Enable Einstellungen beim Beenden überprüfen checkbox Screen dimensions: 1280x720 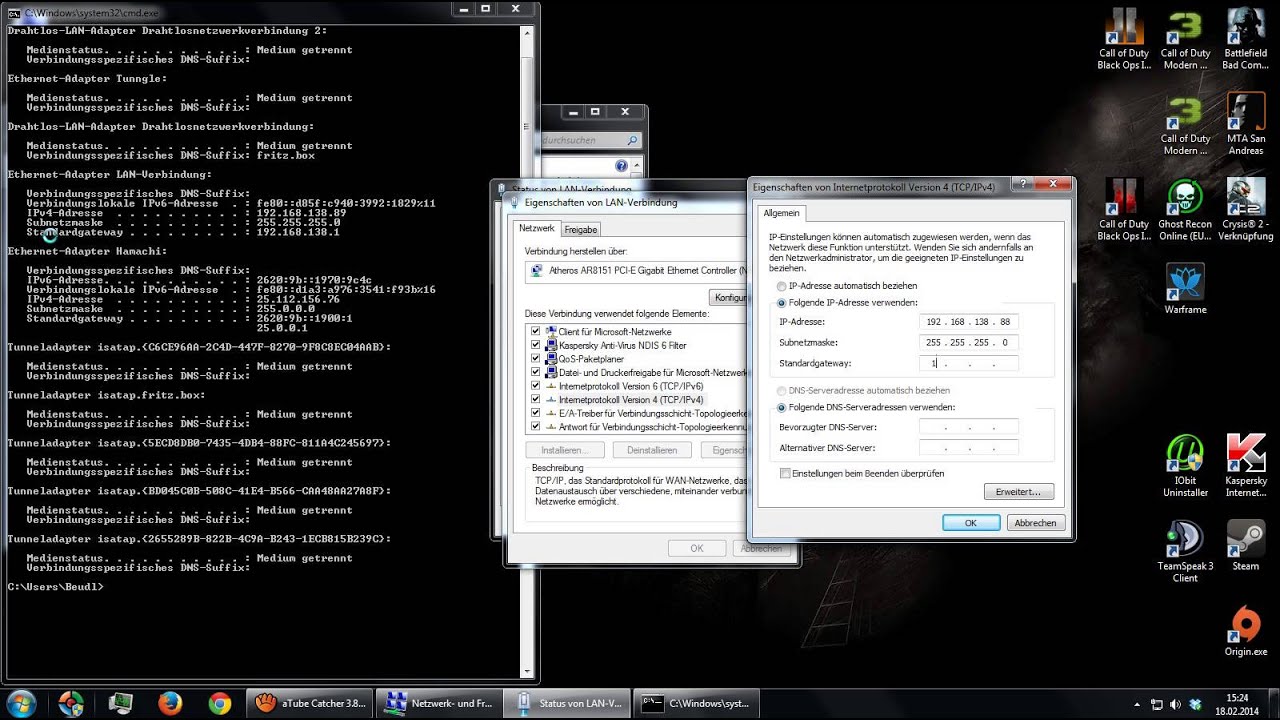pyautogui.click(x=785, y=473)
